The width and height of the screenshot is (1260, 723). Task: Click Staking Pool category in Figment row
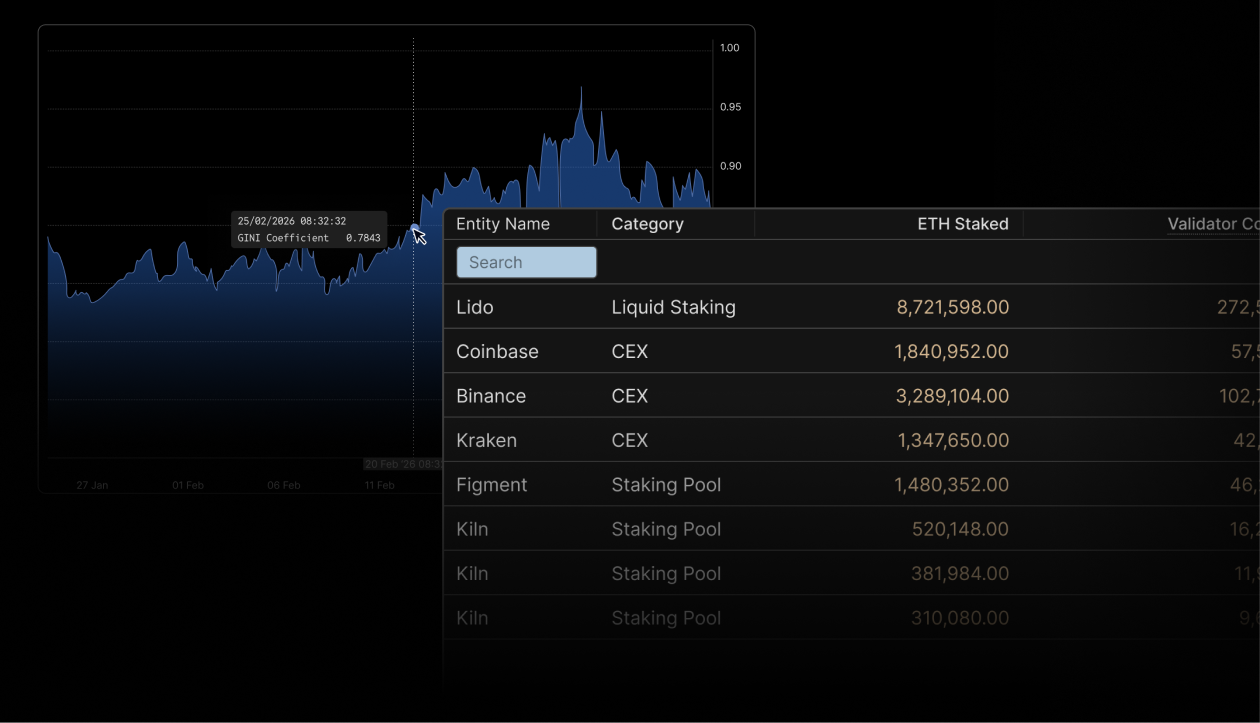(x=666, y=485)
